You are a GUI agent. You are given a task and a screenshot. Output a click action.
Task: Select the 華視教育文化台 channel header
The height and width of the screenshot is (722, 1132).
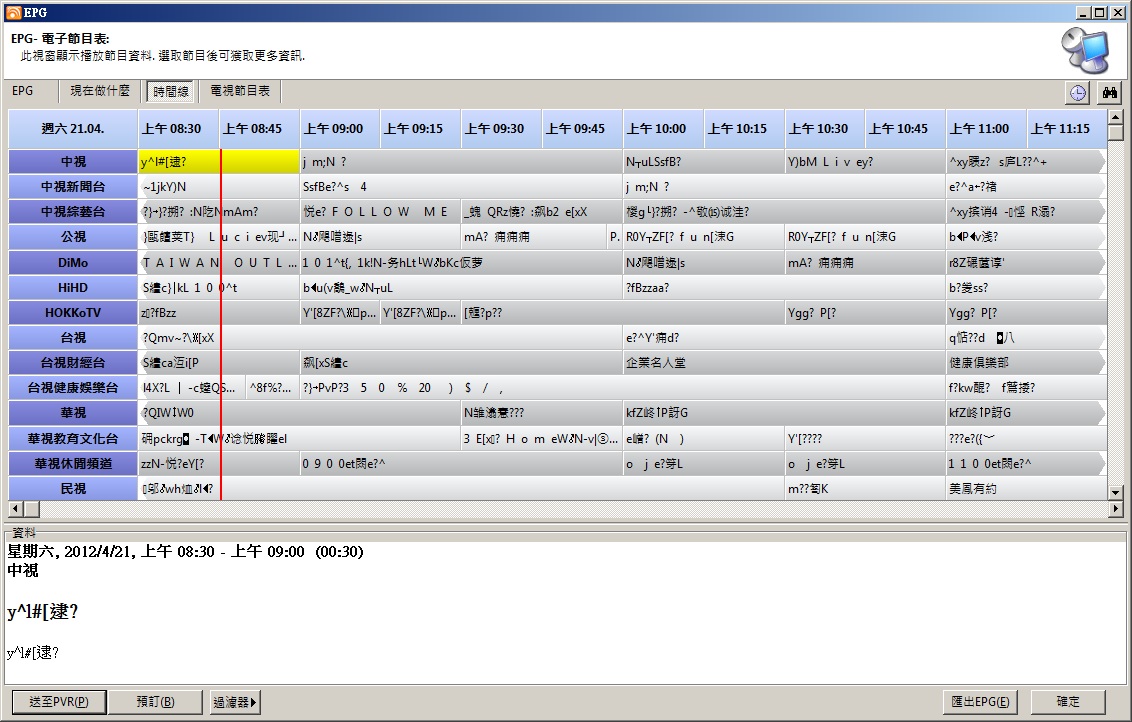73,438
